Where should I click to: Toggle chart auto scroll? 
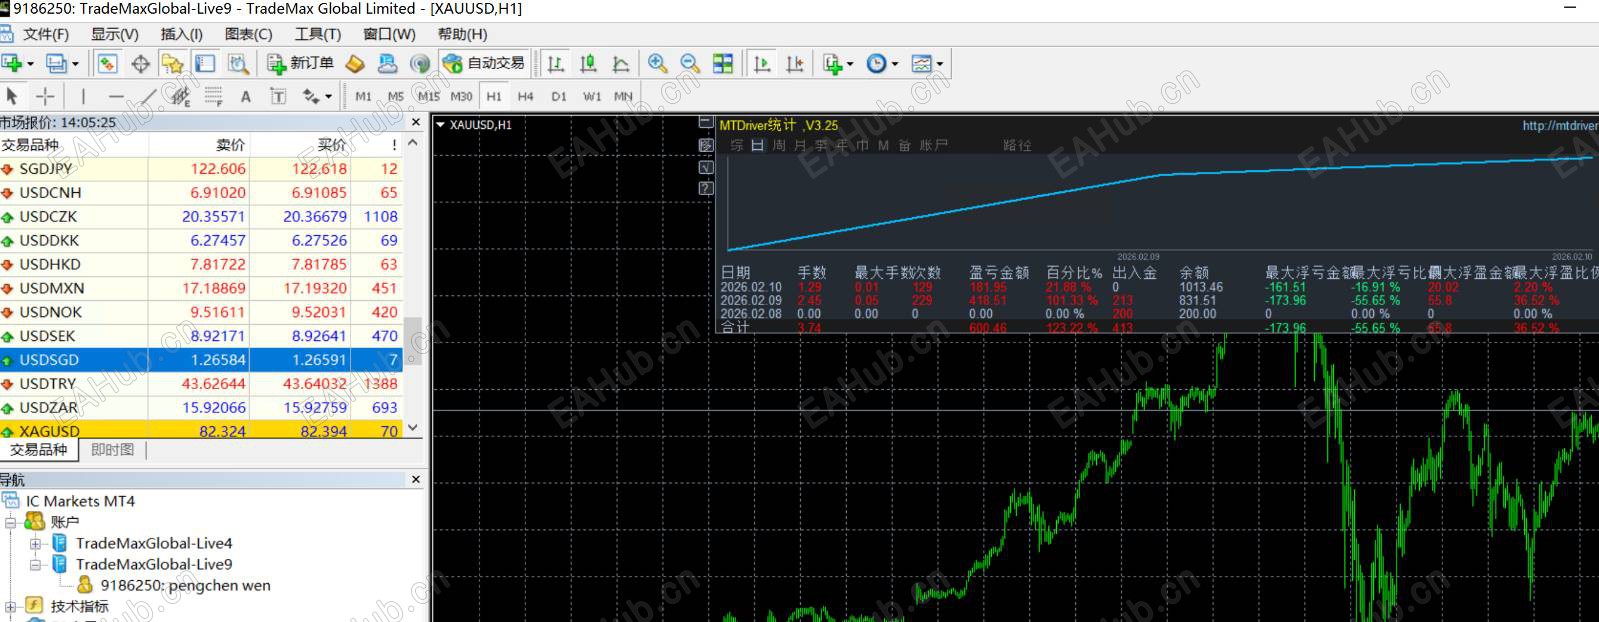pos(762,64)
